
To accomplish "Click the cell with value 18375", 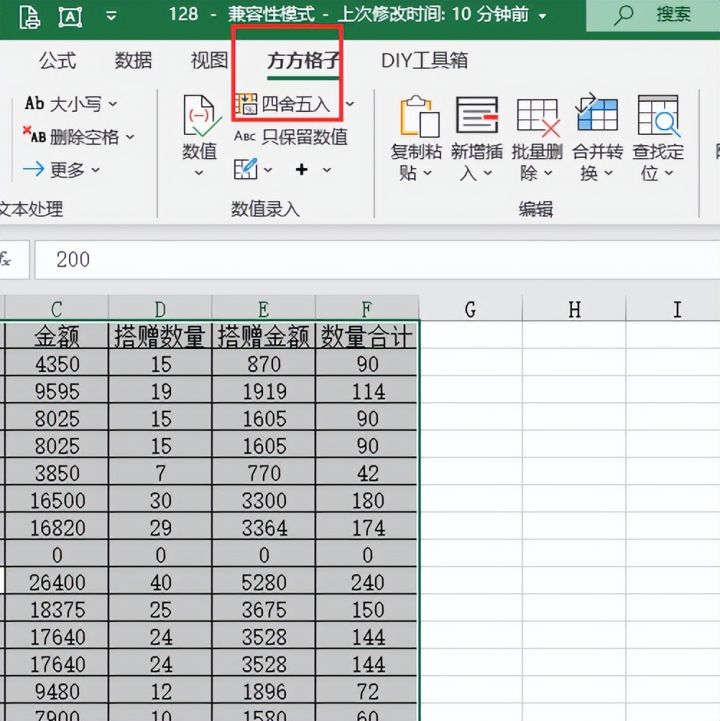I will coord(57,609).
